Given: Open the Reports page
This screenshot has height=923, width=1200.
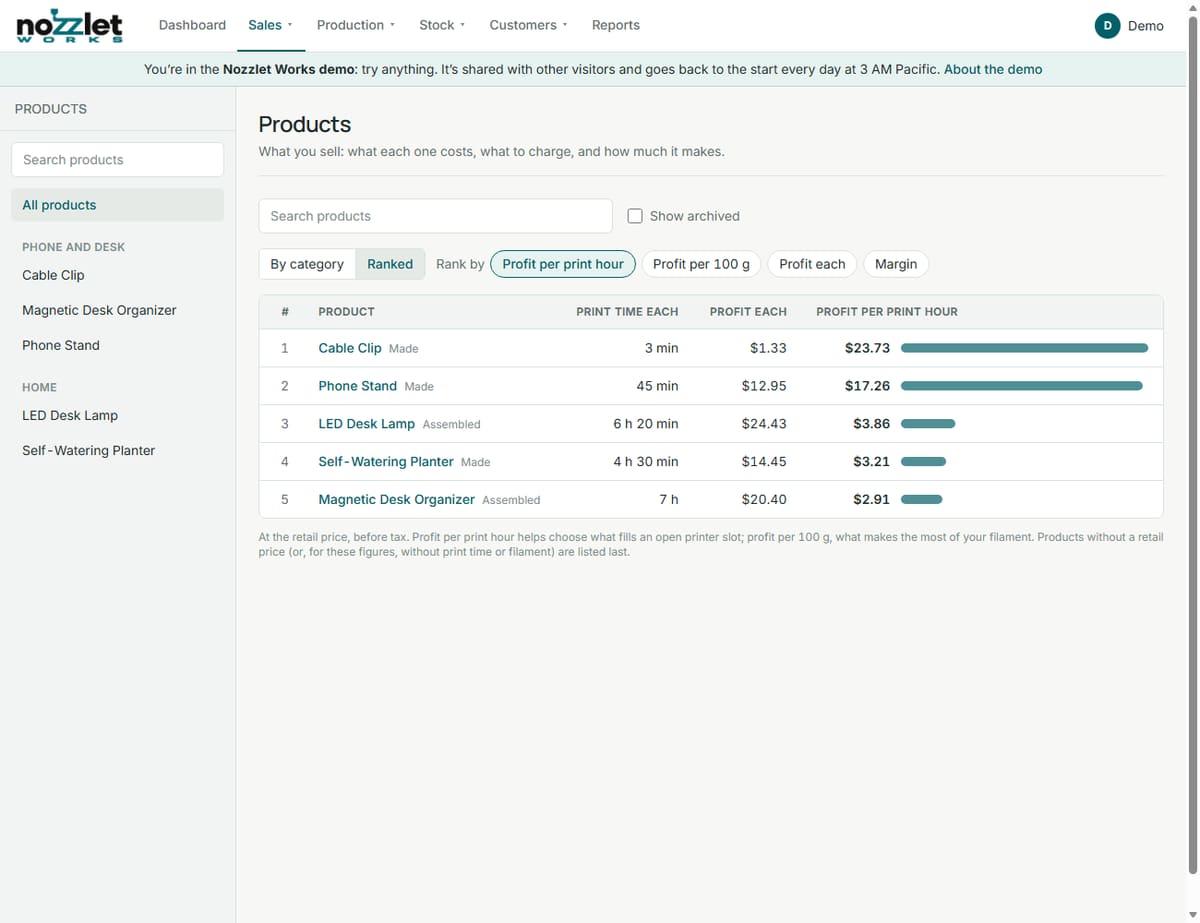Looking at the screenshot, I should tap(616, 25).
